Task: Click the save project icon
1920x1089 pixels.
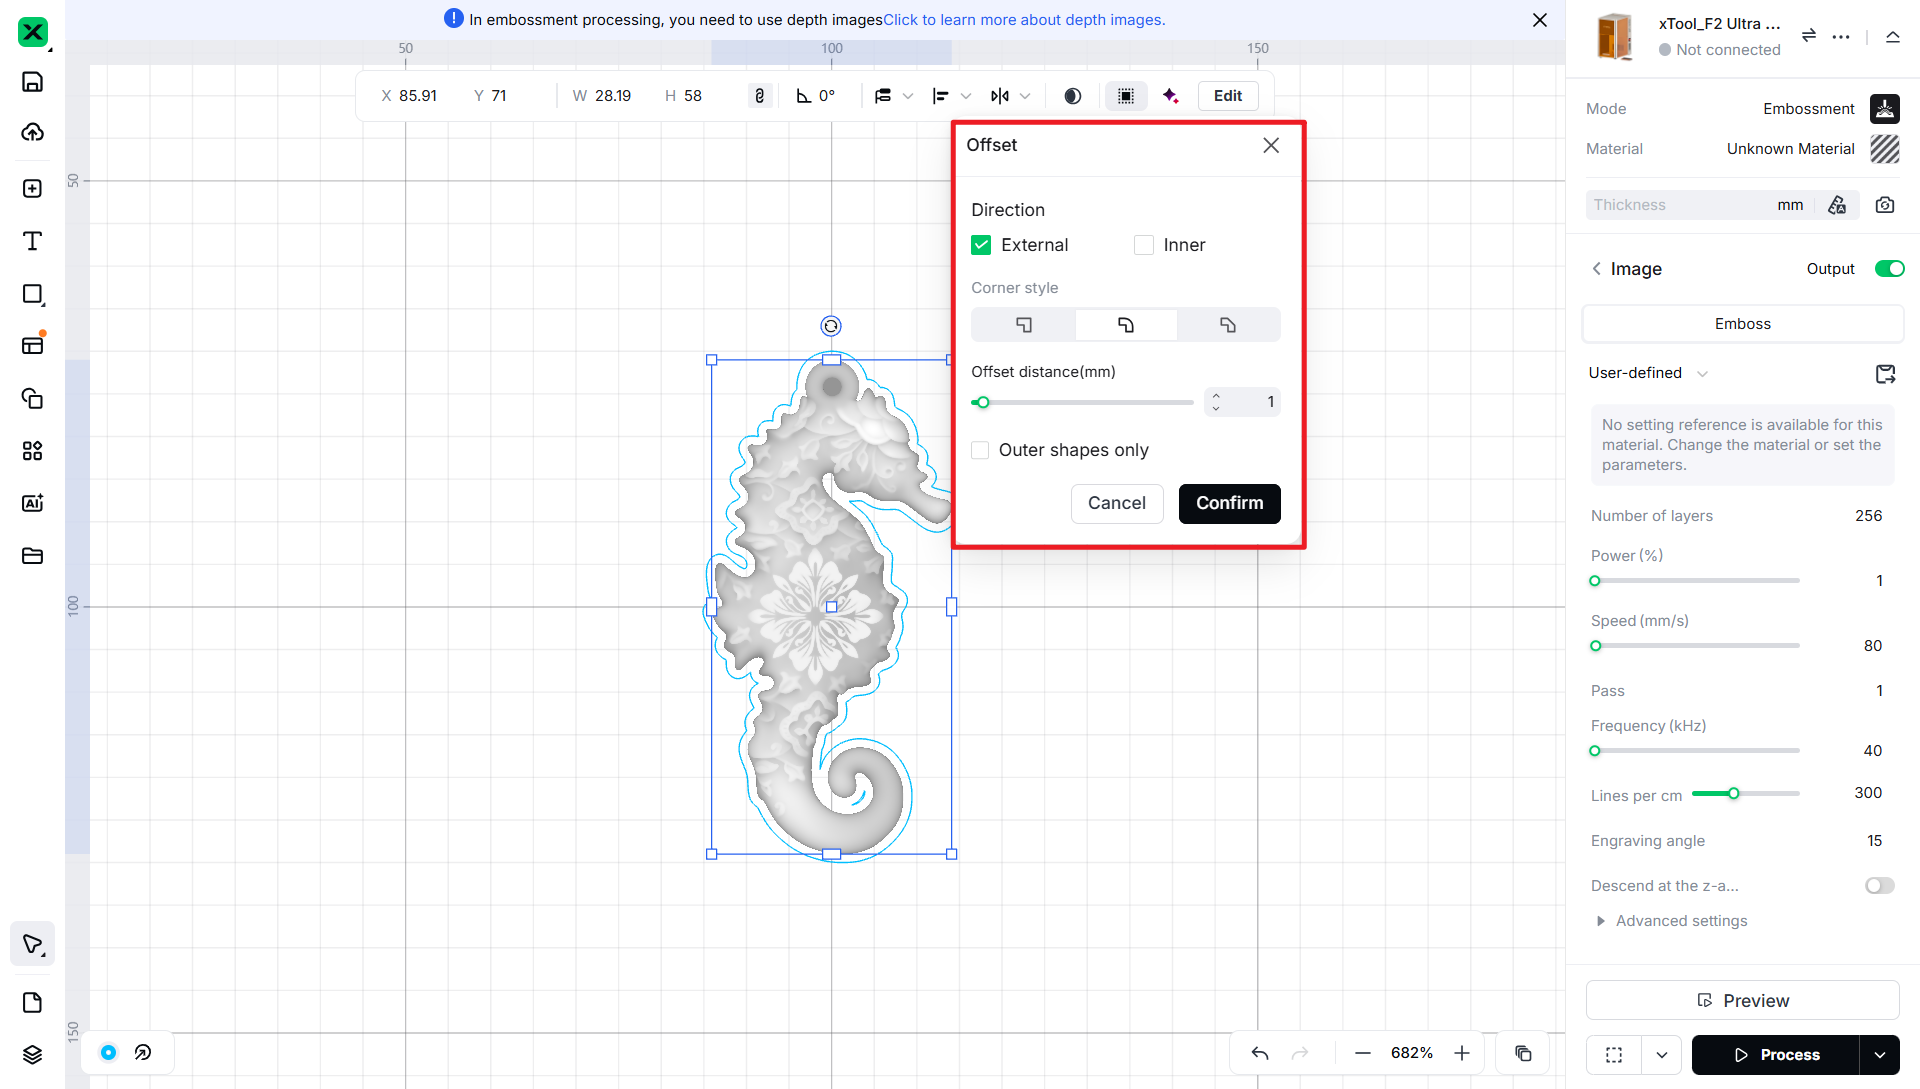Action: click(x=32, y=82)
